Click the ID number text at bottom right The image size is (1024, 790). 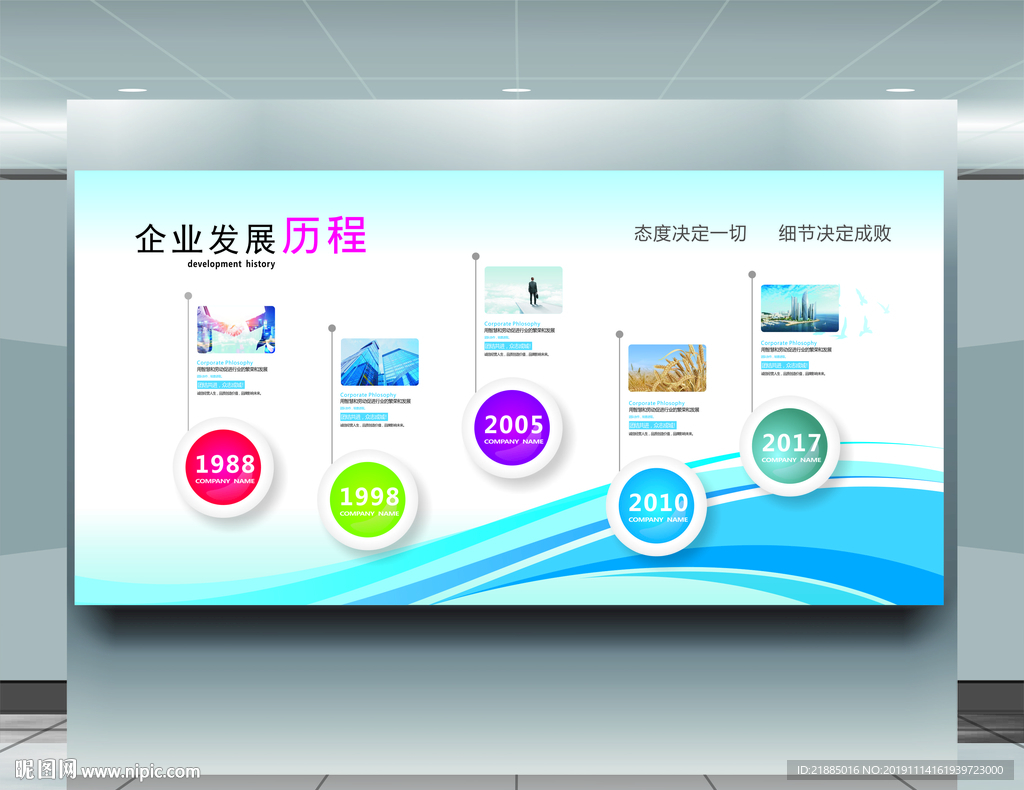[900, 770]
